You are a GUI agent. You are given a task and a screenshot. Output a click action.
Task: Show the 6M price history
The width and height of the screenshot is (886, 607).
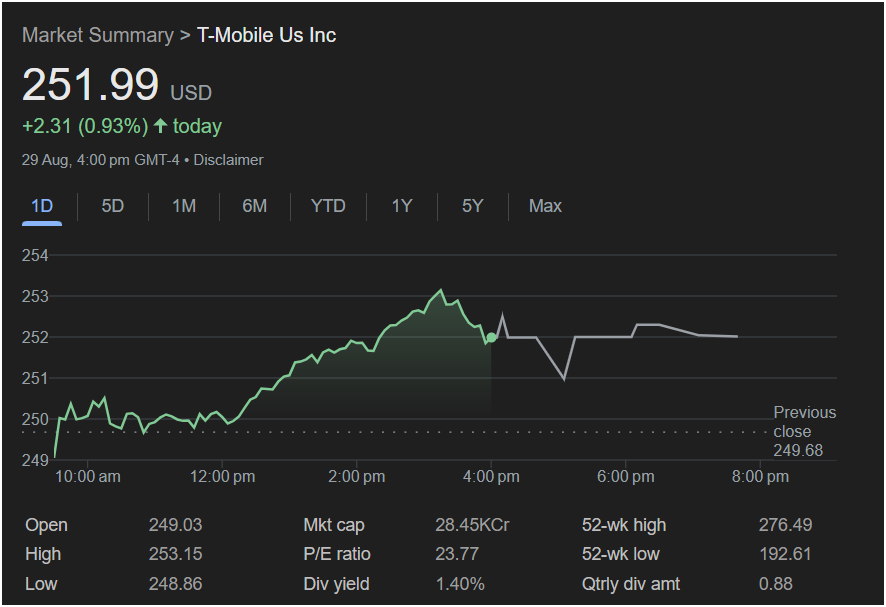(x=255, y=206)
